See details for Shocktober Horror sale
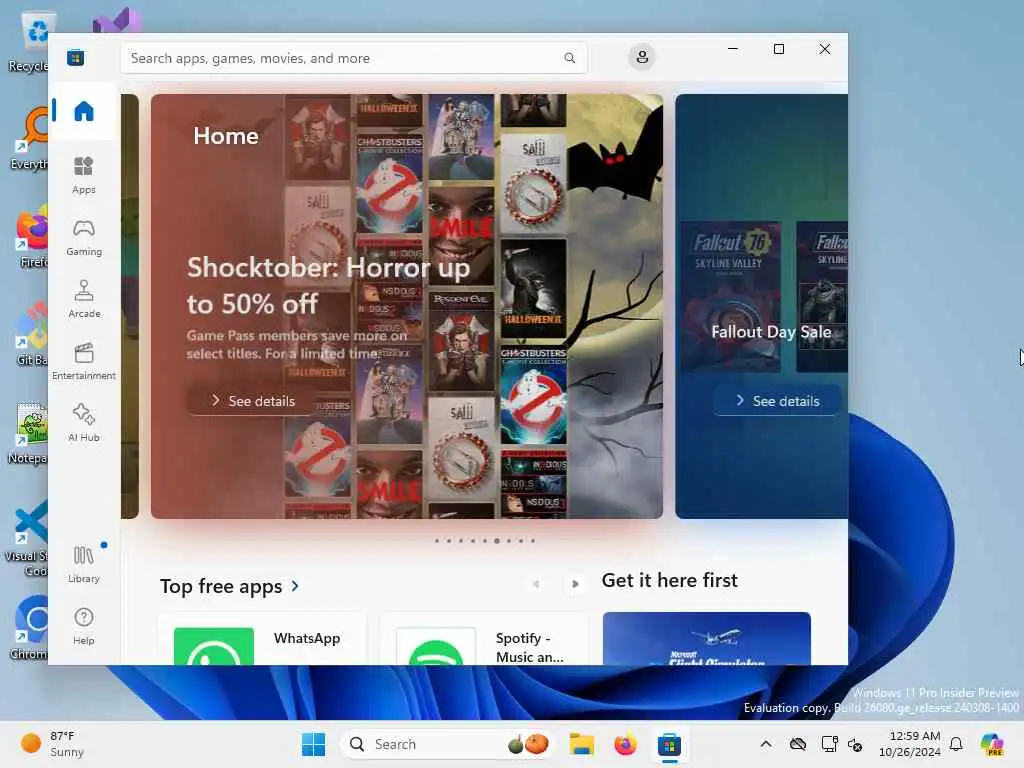The height and width of the screenshot is (768, 1024). pos(252,400)
